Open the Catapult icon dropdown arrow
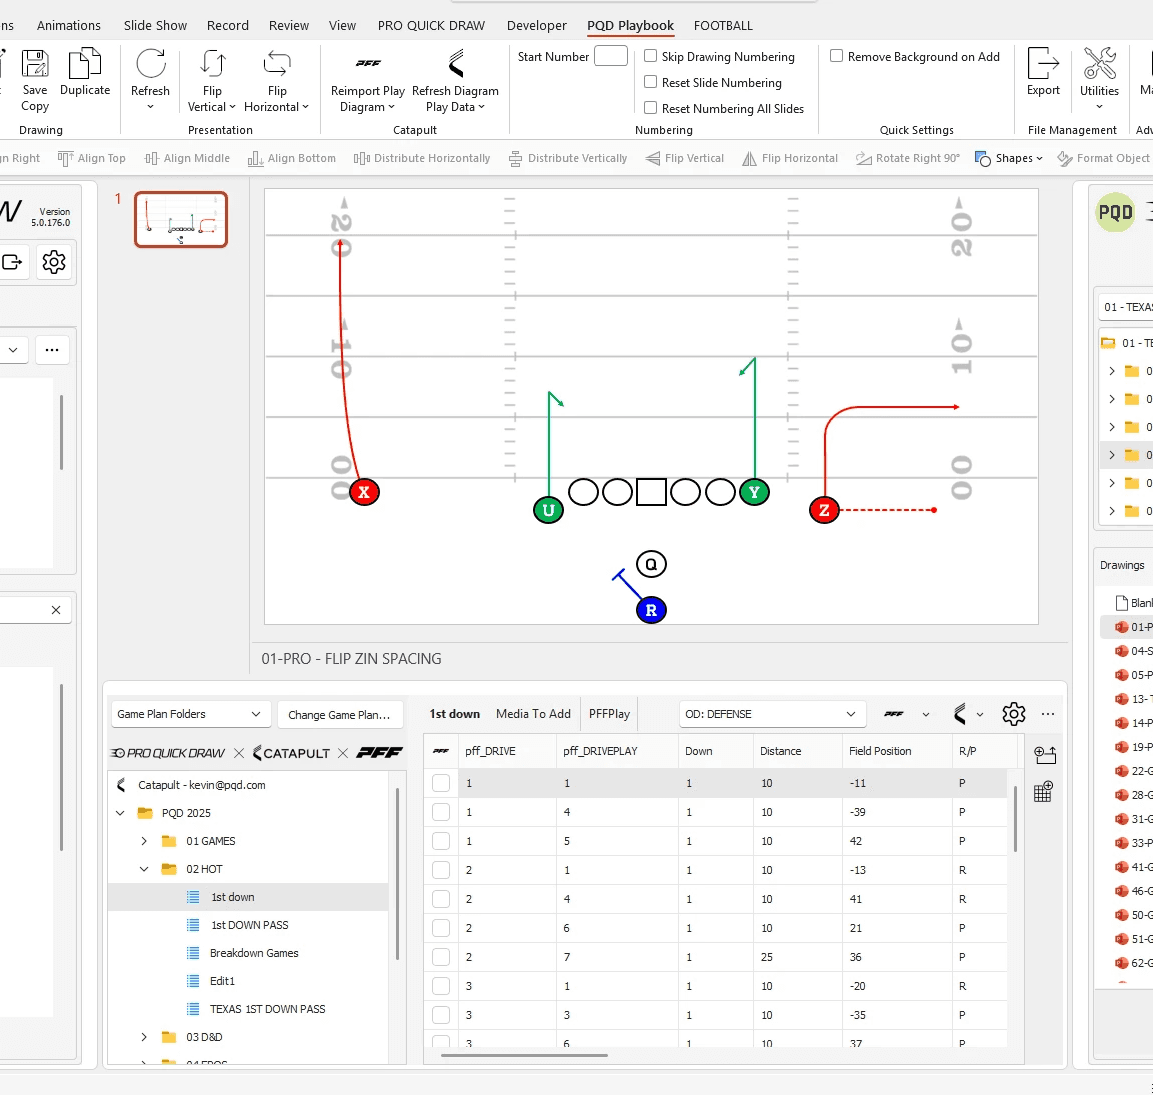1153x1095 pixels. click(979, 714)
